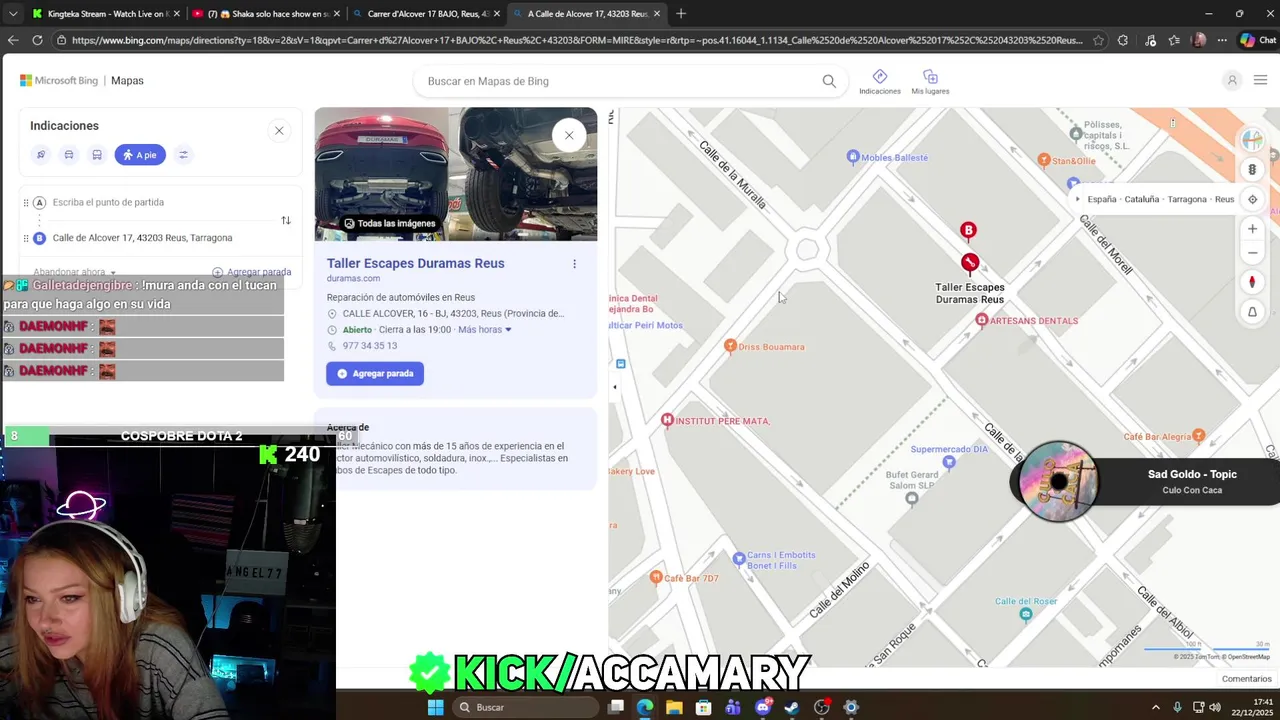Click the blue Agregar parada button

(x=375, y=373)
